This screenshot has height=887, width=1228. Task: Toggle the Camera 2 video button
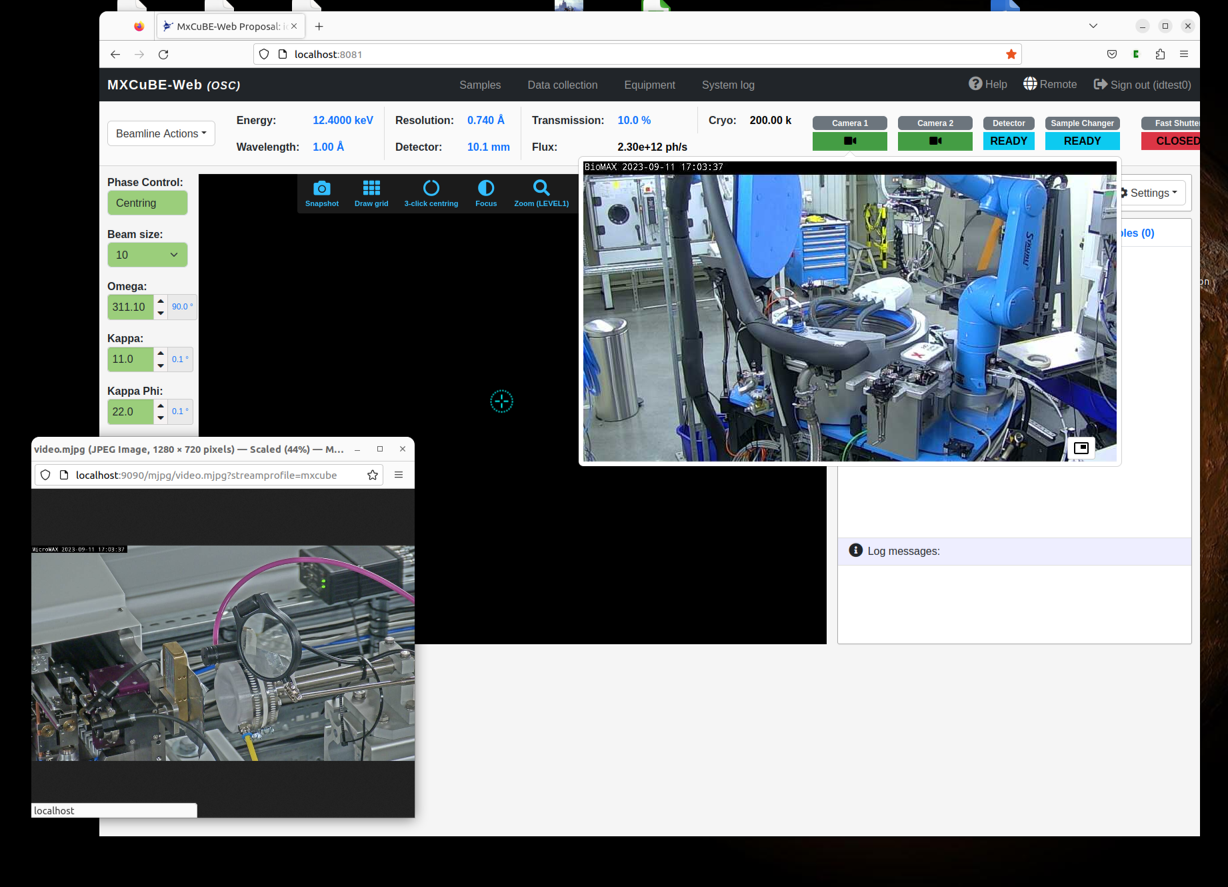pos(935,141)
